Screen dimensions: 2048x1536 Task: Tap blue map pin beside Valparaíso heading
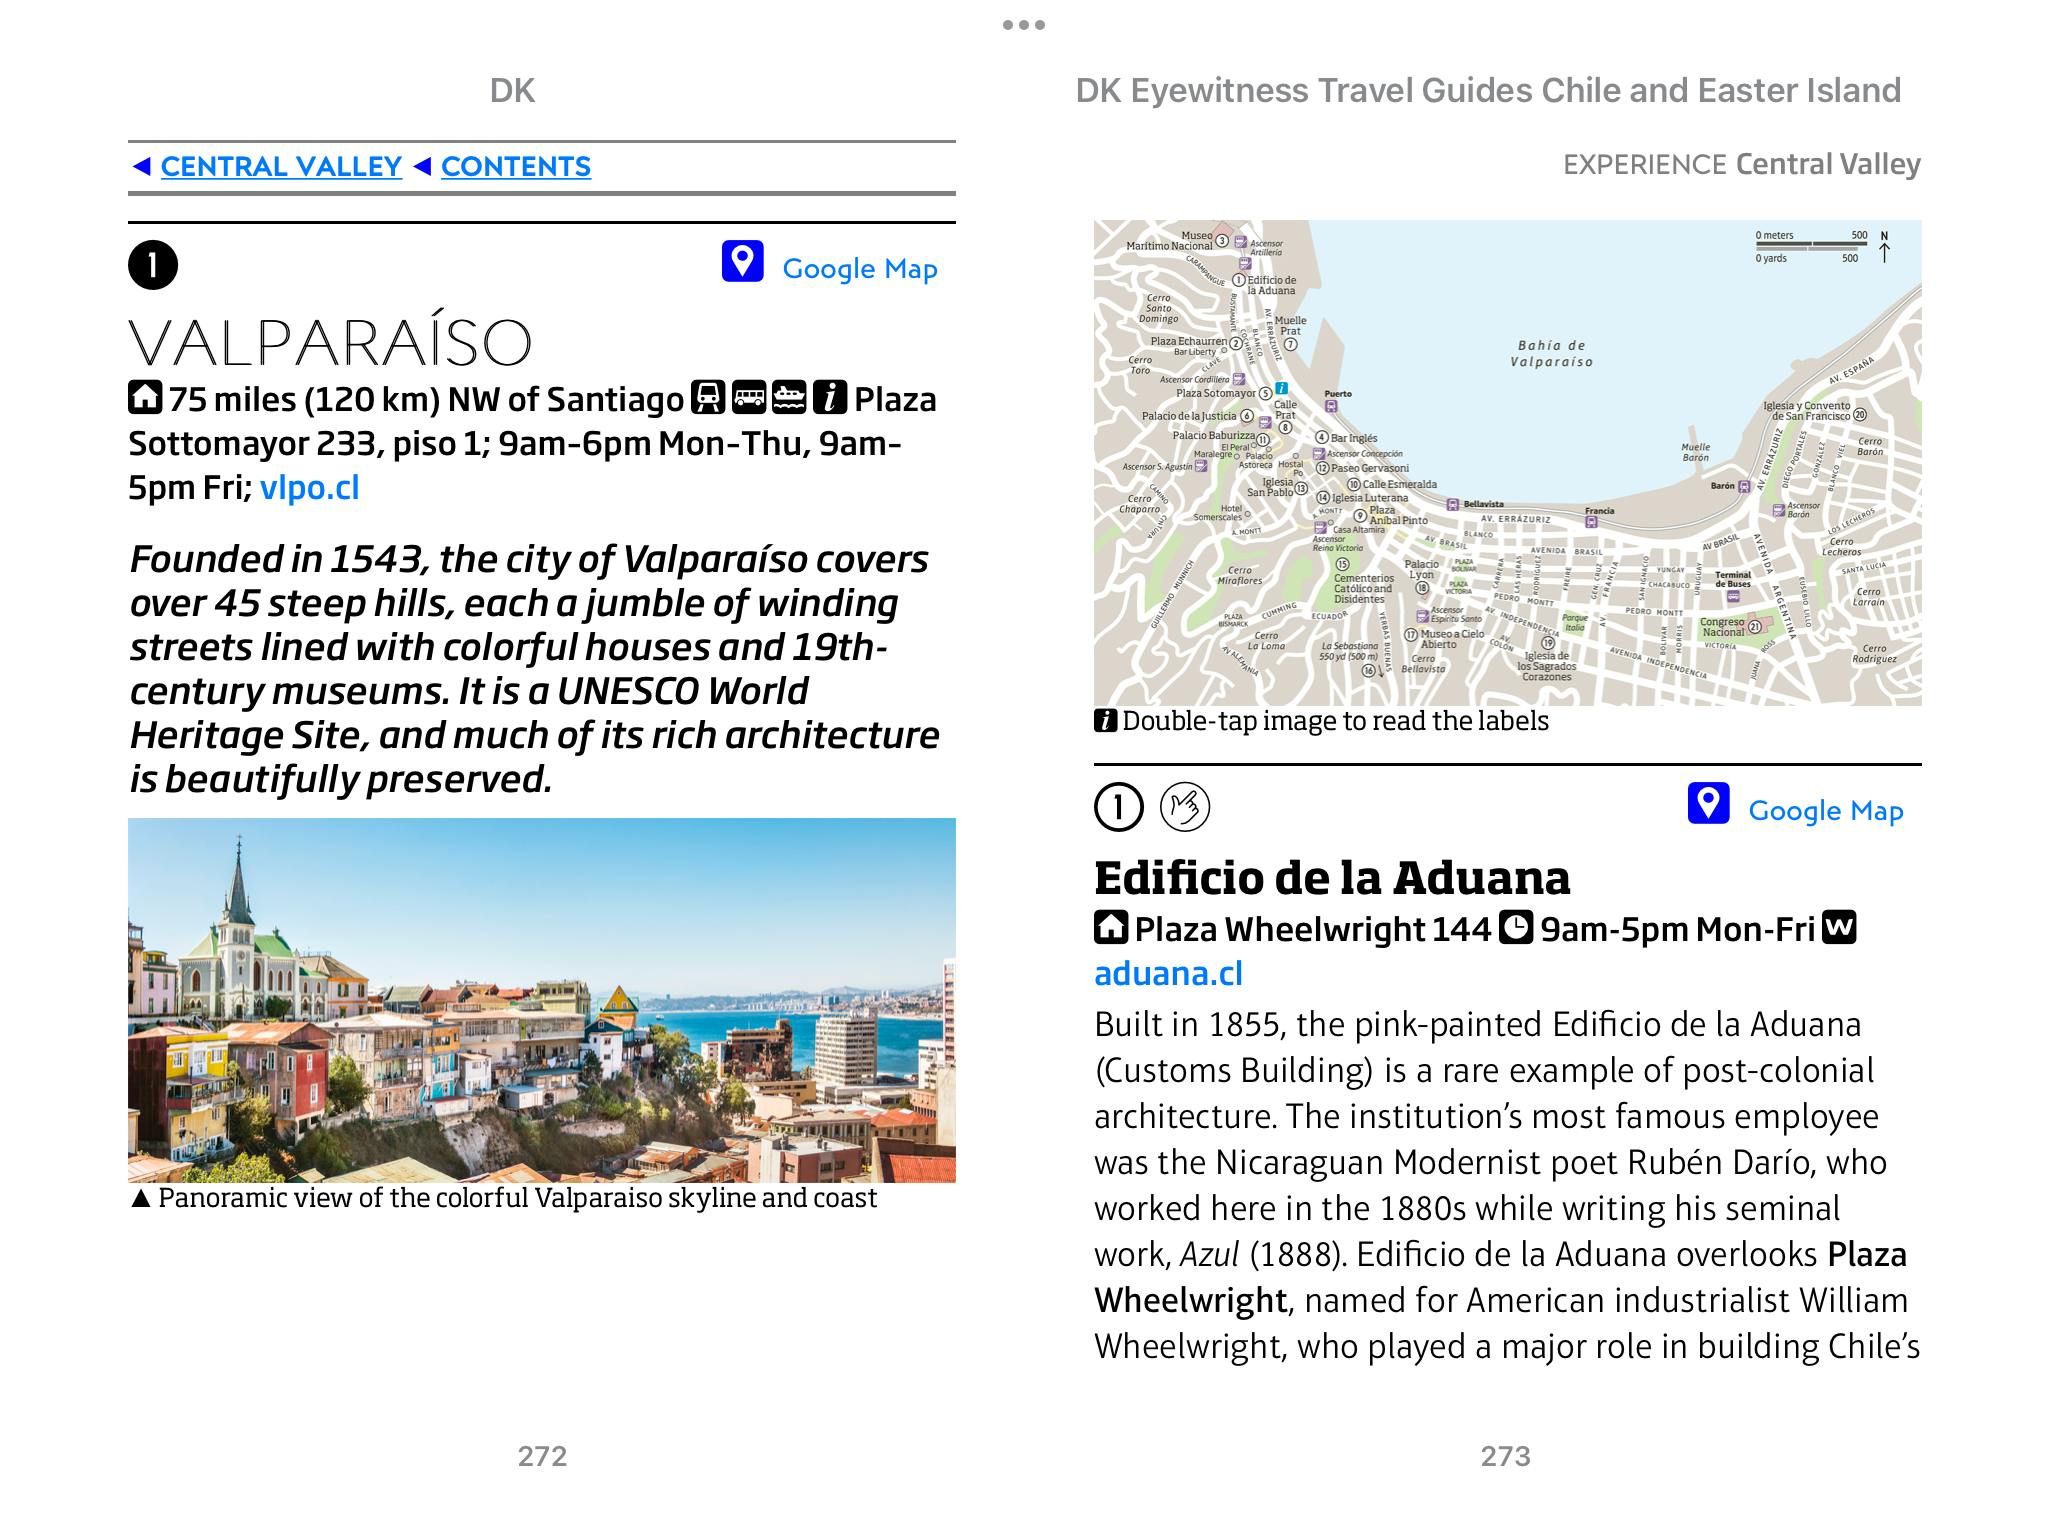click(x=742, y=262)
